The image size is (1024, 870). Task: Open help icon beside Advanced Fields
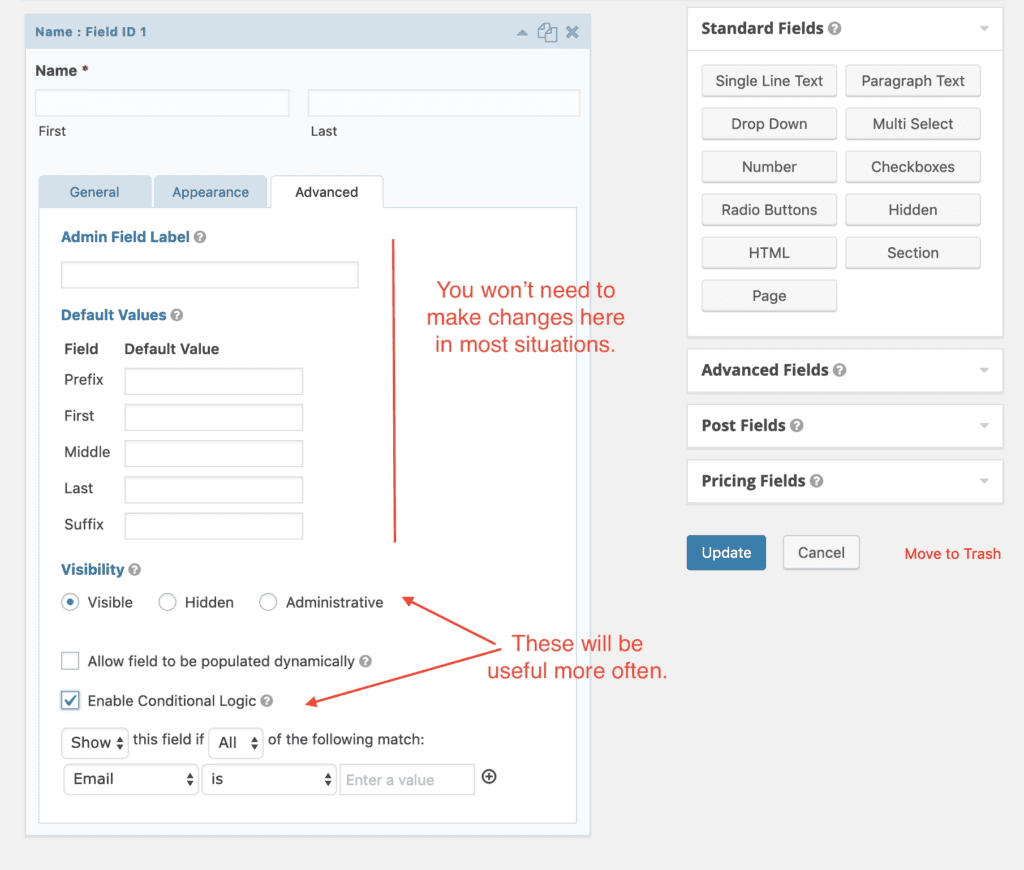tap(840, 370)
